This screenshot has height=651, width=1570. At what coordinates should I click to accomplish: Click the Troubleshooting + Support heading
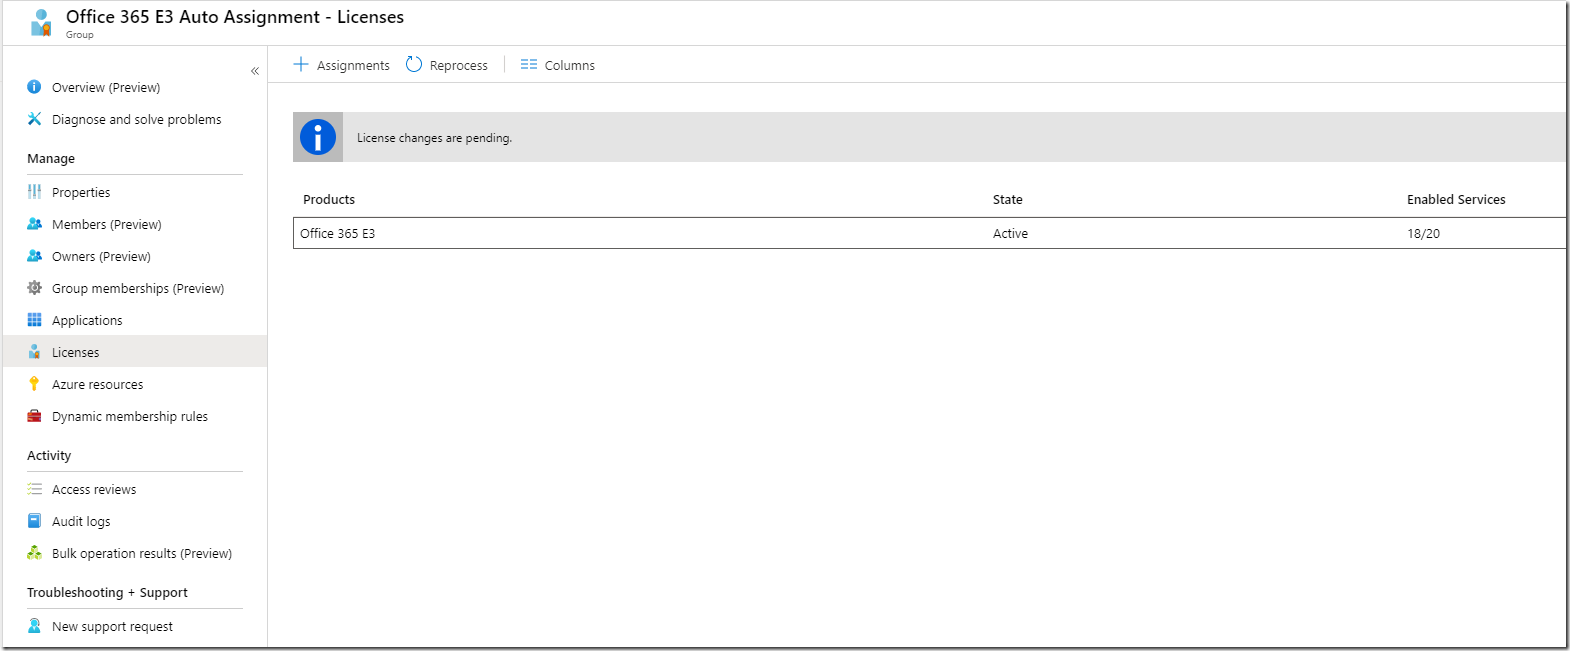pyautogui.click(x=107, y=593)
